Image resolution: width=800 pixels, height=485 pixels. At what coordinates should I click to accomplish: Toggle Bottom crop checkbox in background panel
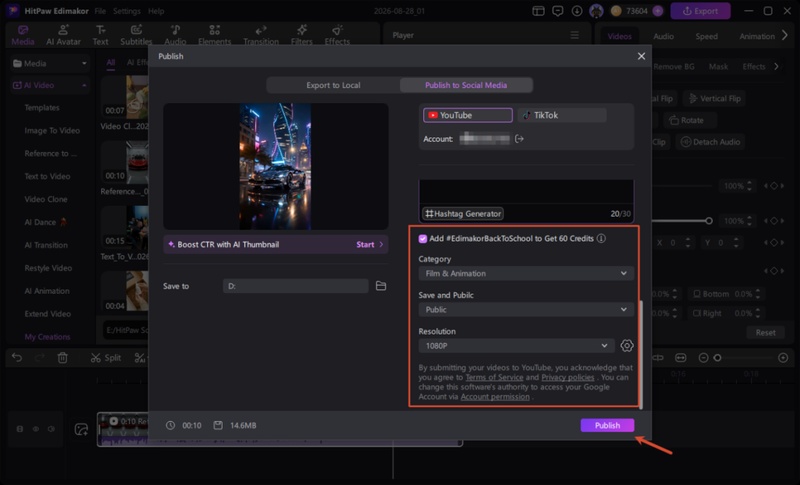tap(696, 294)
